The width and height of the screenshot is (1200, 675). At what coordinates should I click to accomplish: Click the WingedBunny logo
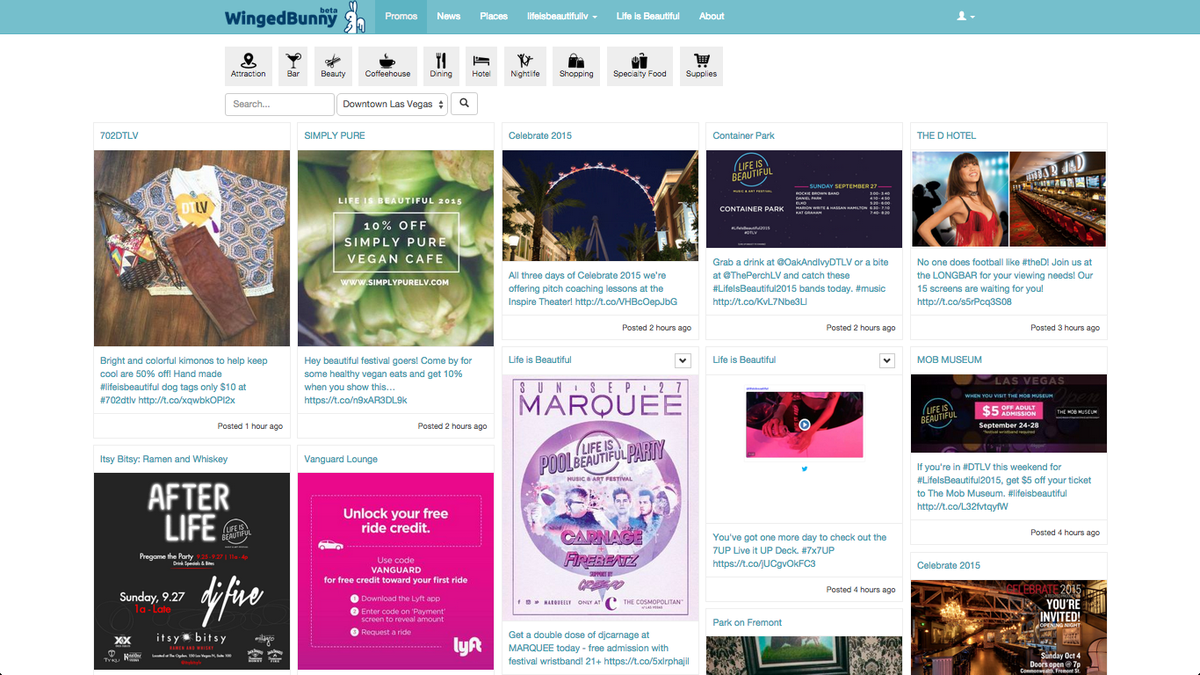(x=295, y=16)
